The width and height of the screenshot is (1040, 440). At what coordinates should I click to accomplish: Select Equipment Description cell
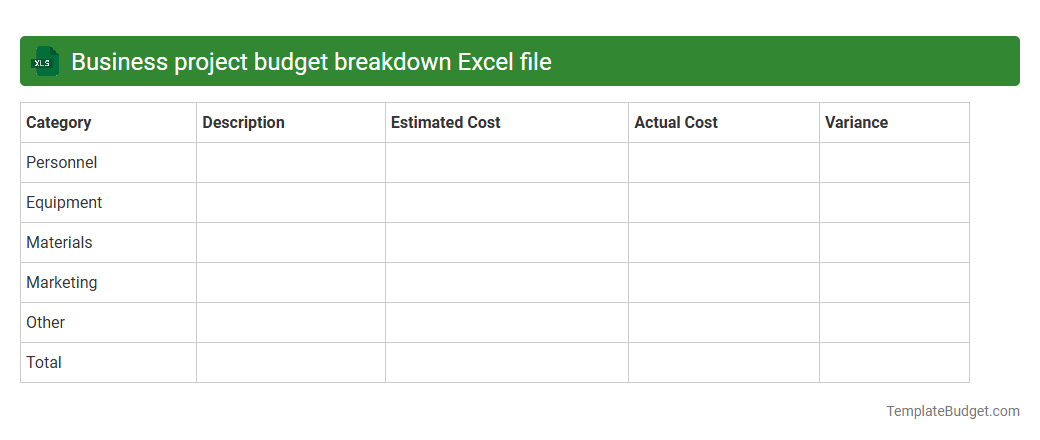pos(291,202)
